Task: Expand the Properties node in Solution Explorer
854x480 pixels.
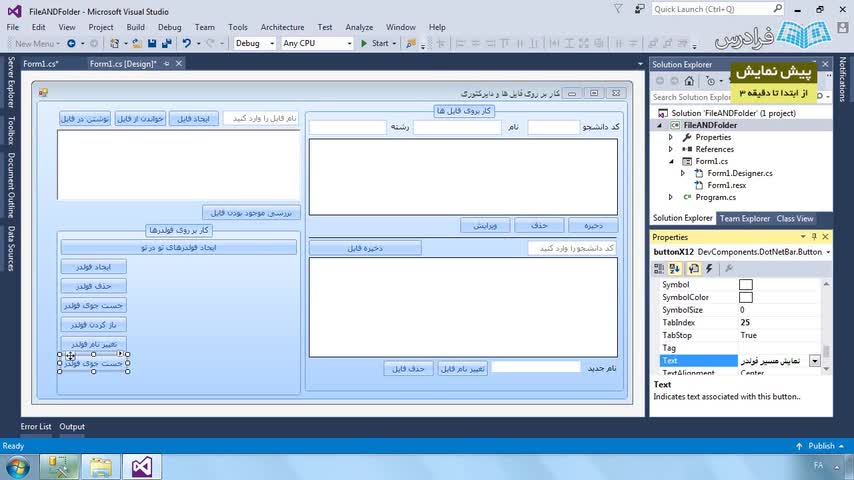Action: coord(671,137)
